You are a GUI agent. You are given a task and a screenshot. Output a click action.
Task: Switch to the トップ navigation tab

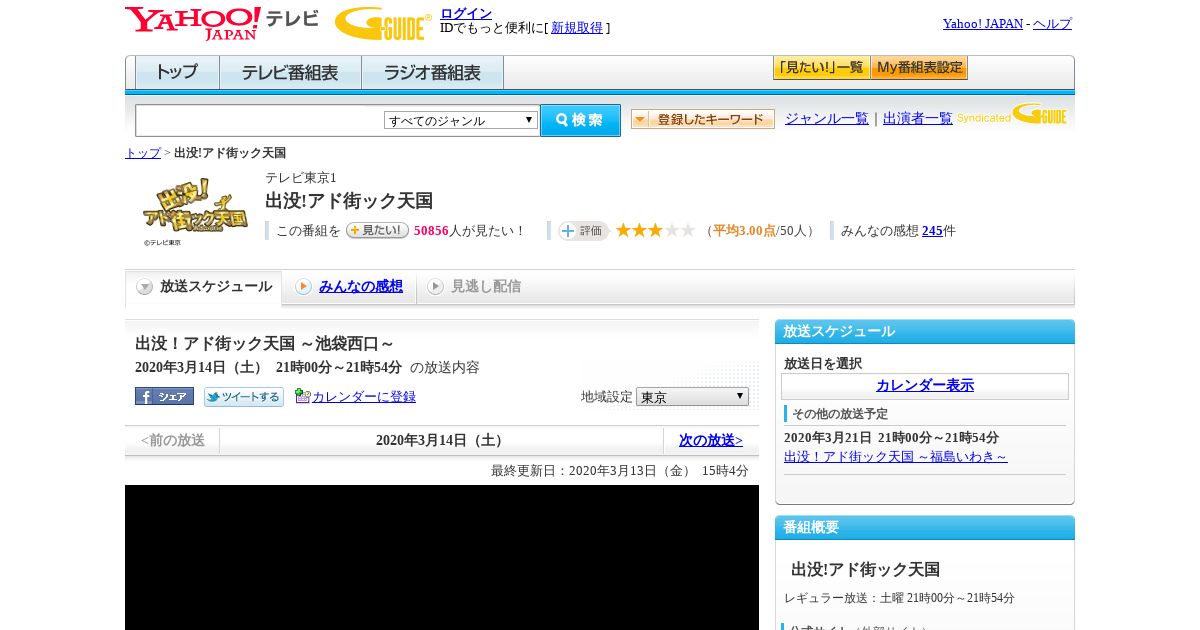coord(177,73)
